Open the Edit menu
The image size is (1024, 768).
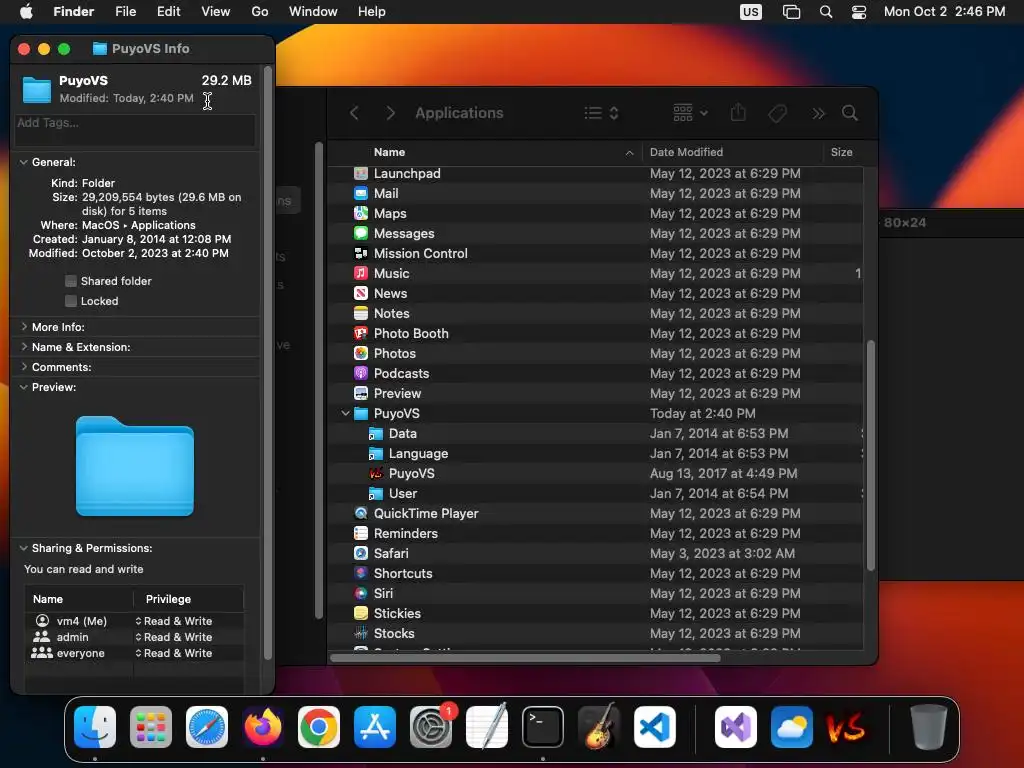click(168, 12)
